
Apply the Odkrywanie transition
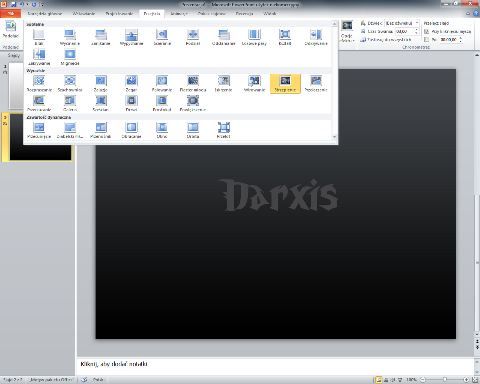click(316, 37)
